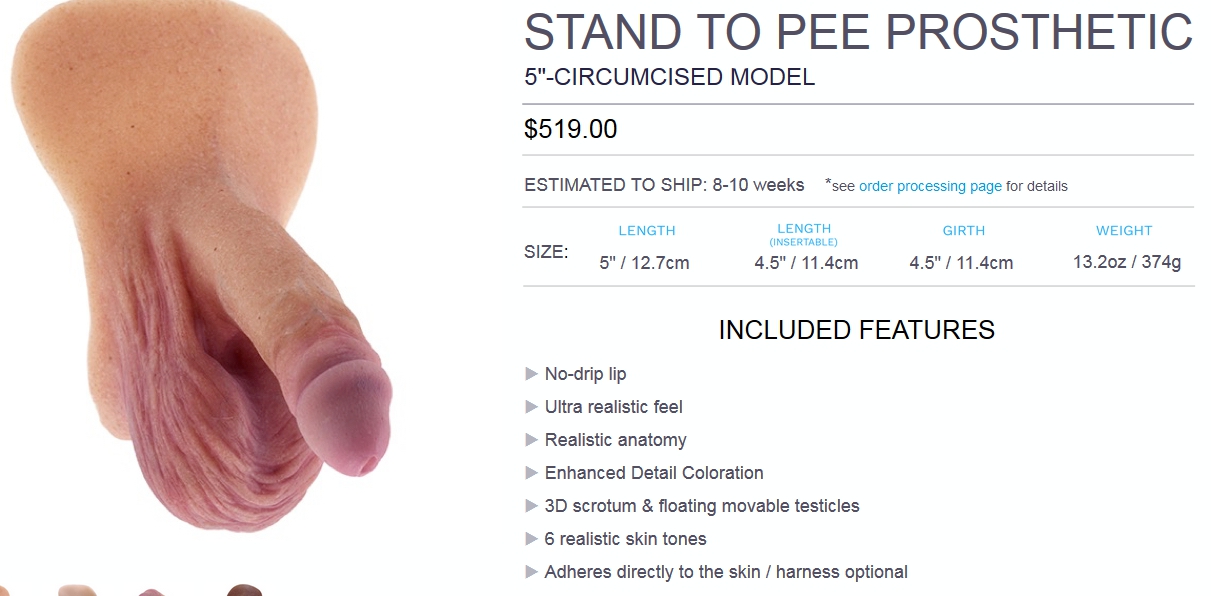Click the Estimated To Ship 8-10 weeks text
The image size is (1211, 596).
[x=664, y=185]
